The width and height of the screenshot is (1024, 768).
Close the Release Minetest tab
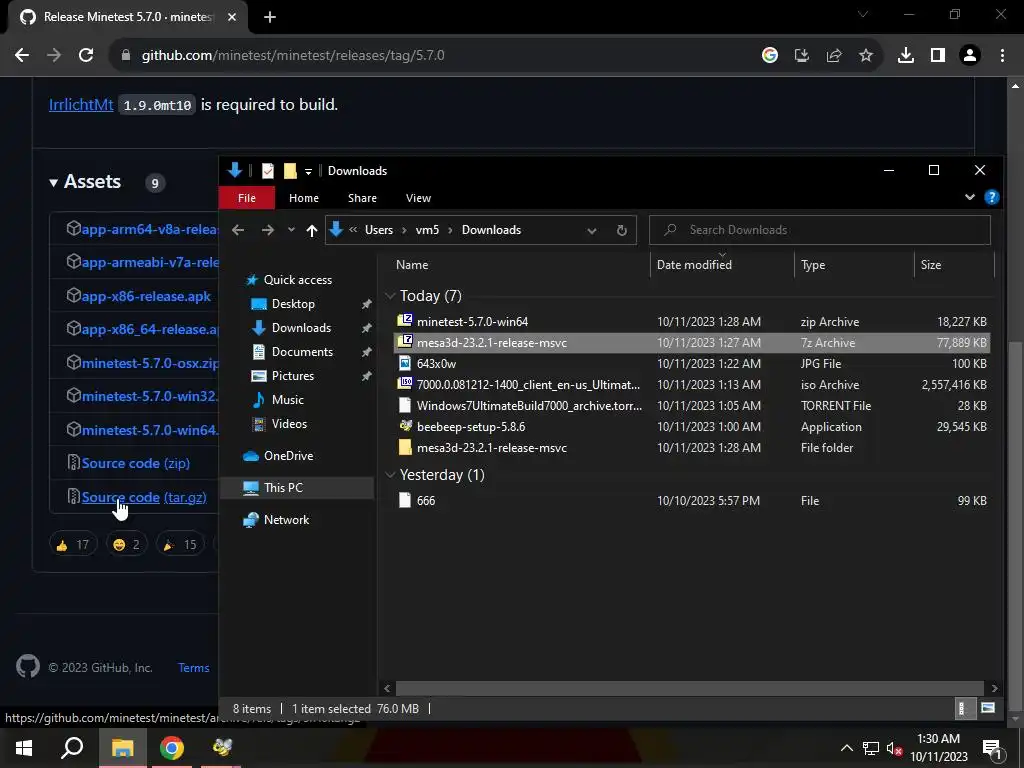pos(232,17)
